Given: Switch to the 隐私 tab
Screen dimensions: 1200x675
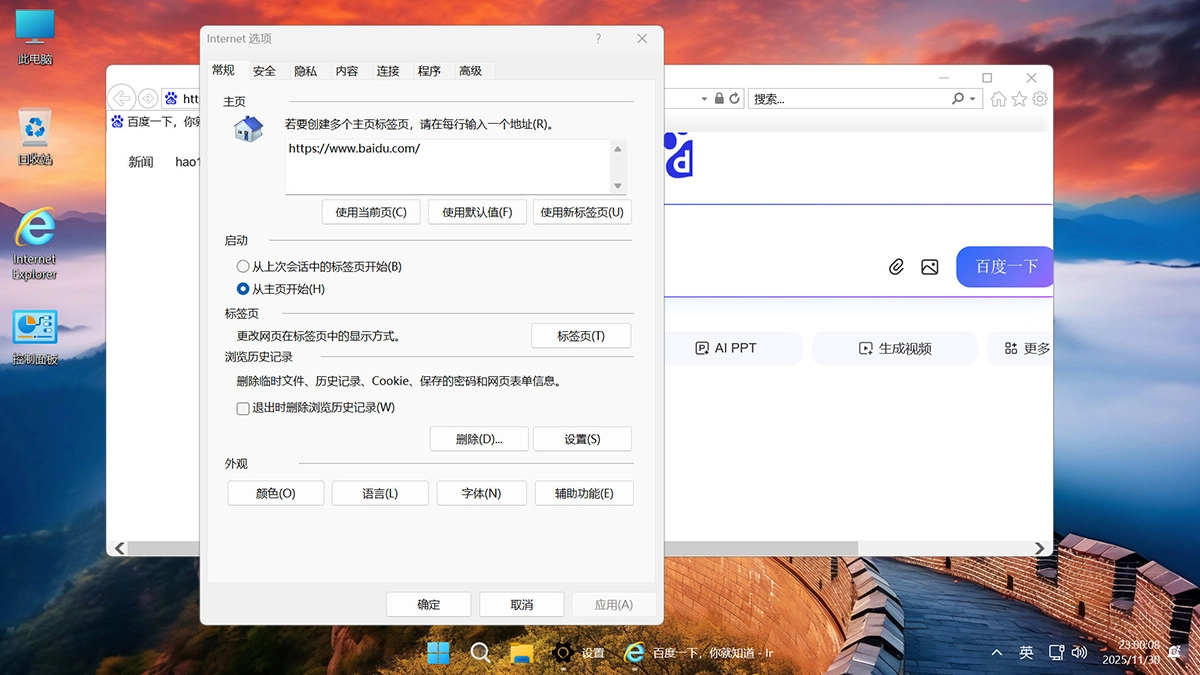Looking at the screenshot, I should pos(305,71).
